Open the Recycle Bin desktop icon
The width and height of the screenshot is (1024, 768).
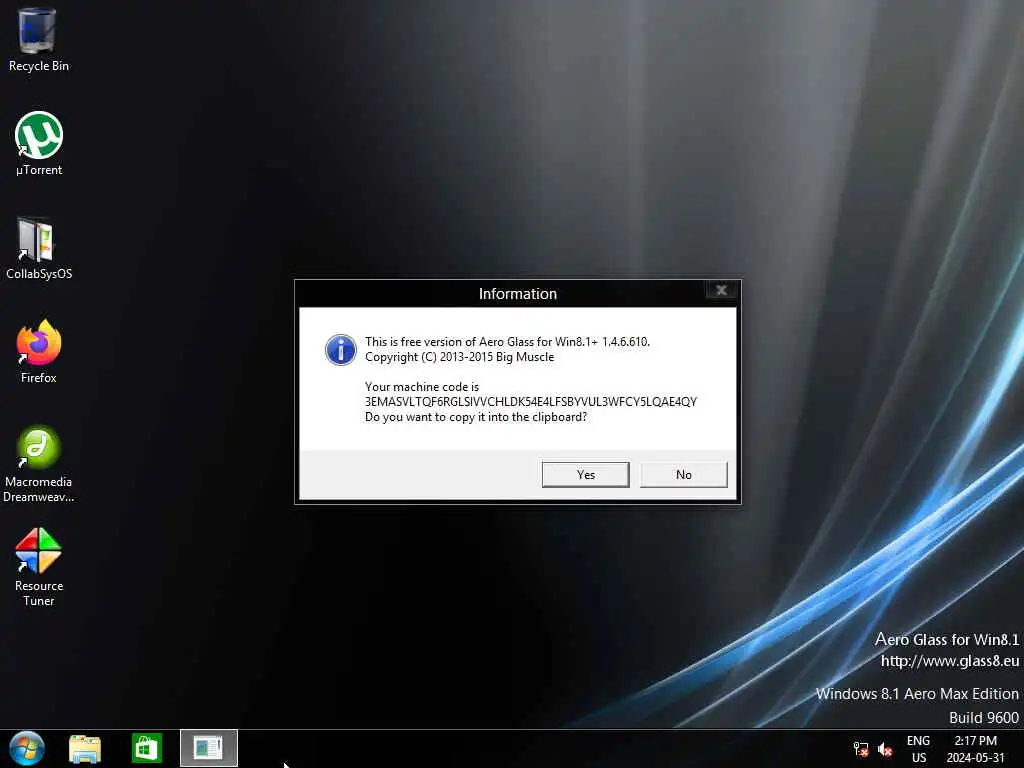(38, 39)
